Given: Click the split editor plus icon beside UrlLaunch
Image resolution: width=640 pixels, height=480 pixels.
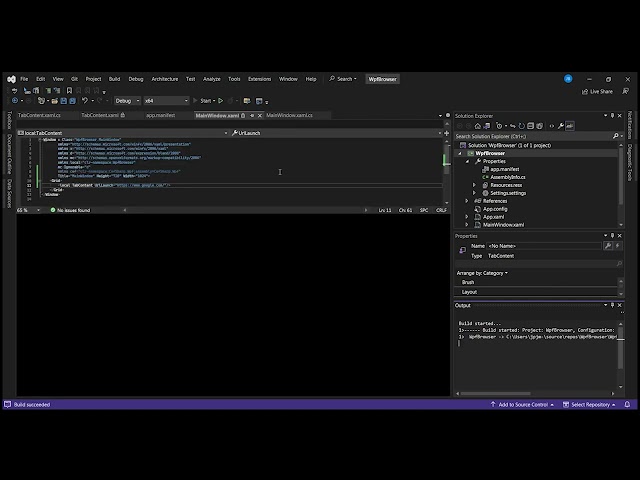Looking at the screenshot, I should click(447, 133).
